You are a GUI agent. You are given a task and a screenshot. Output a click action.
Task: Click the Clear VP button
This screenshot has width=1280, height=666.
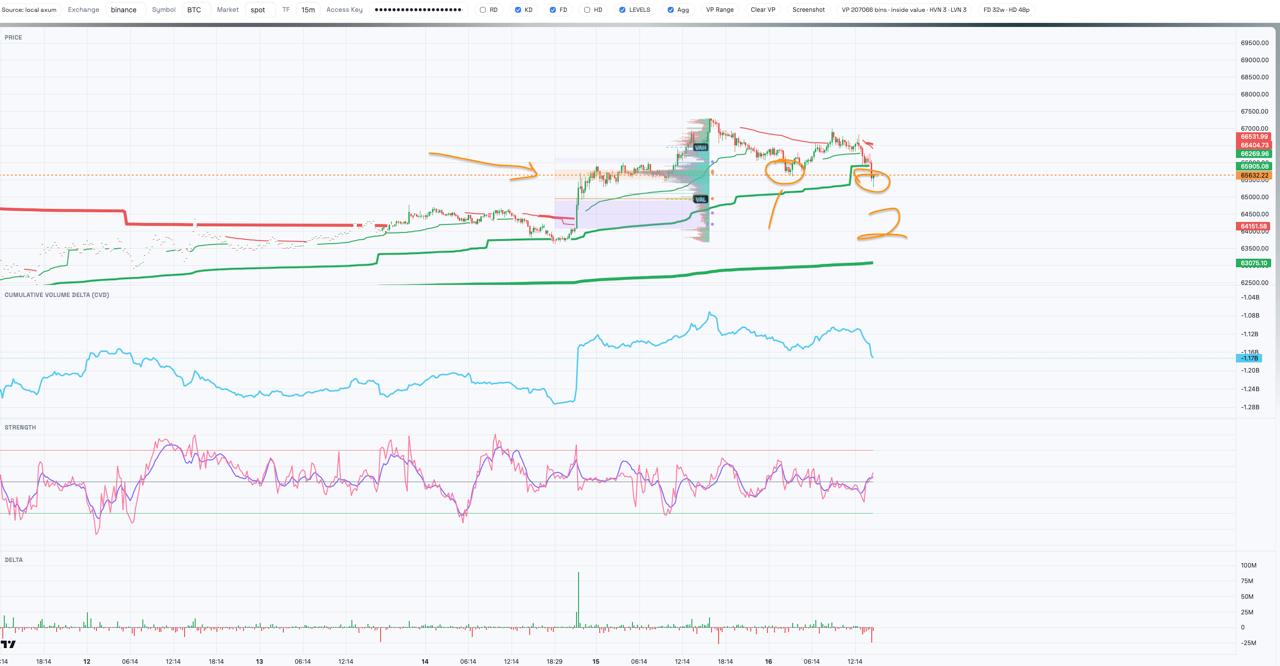(x=763, y=10)
